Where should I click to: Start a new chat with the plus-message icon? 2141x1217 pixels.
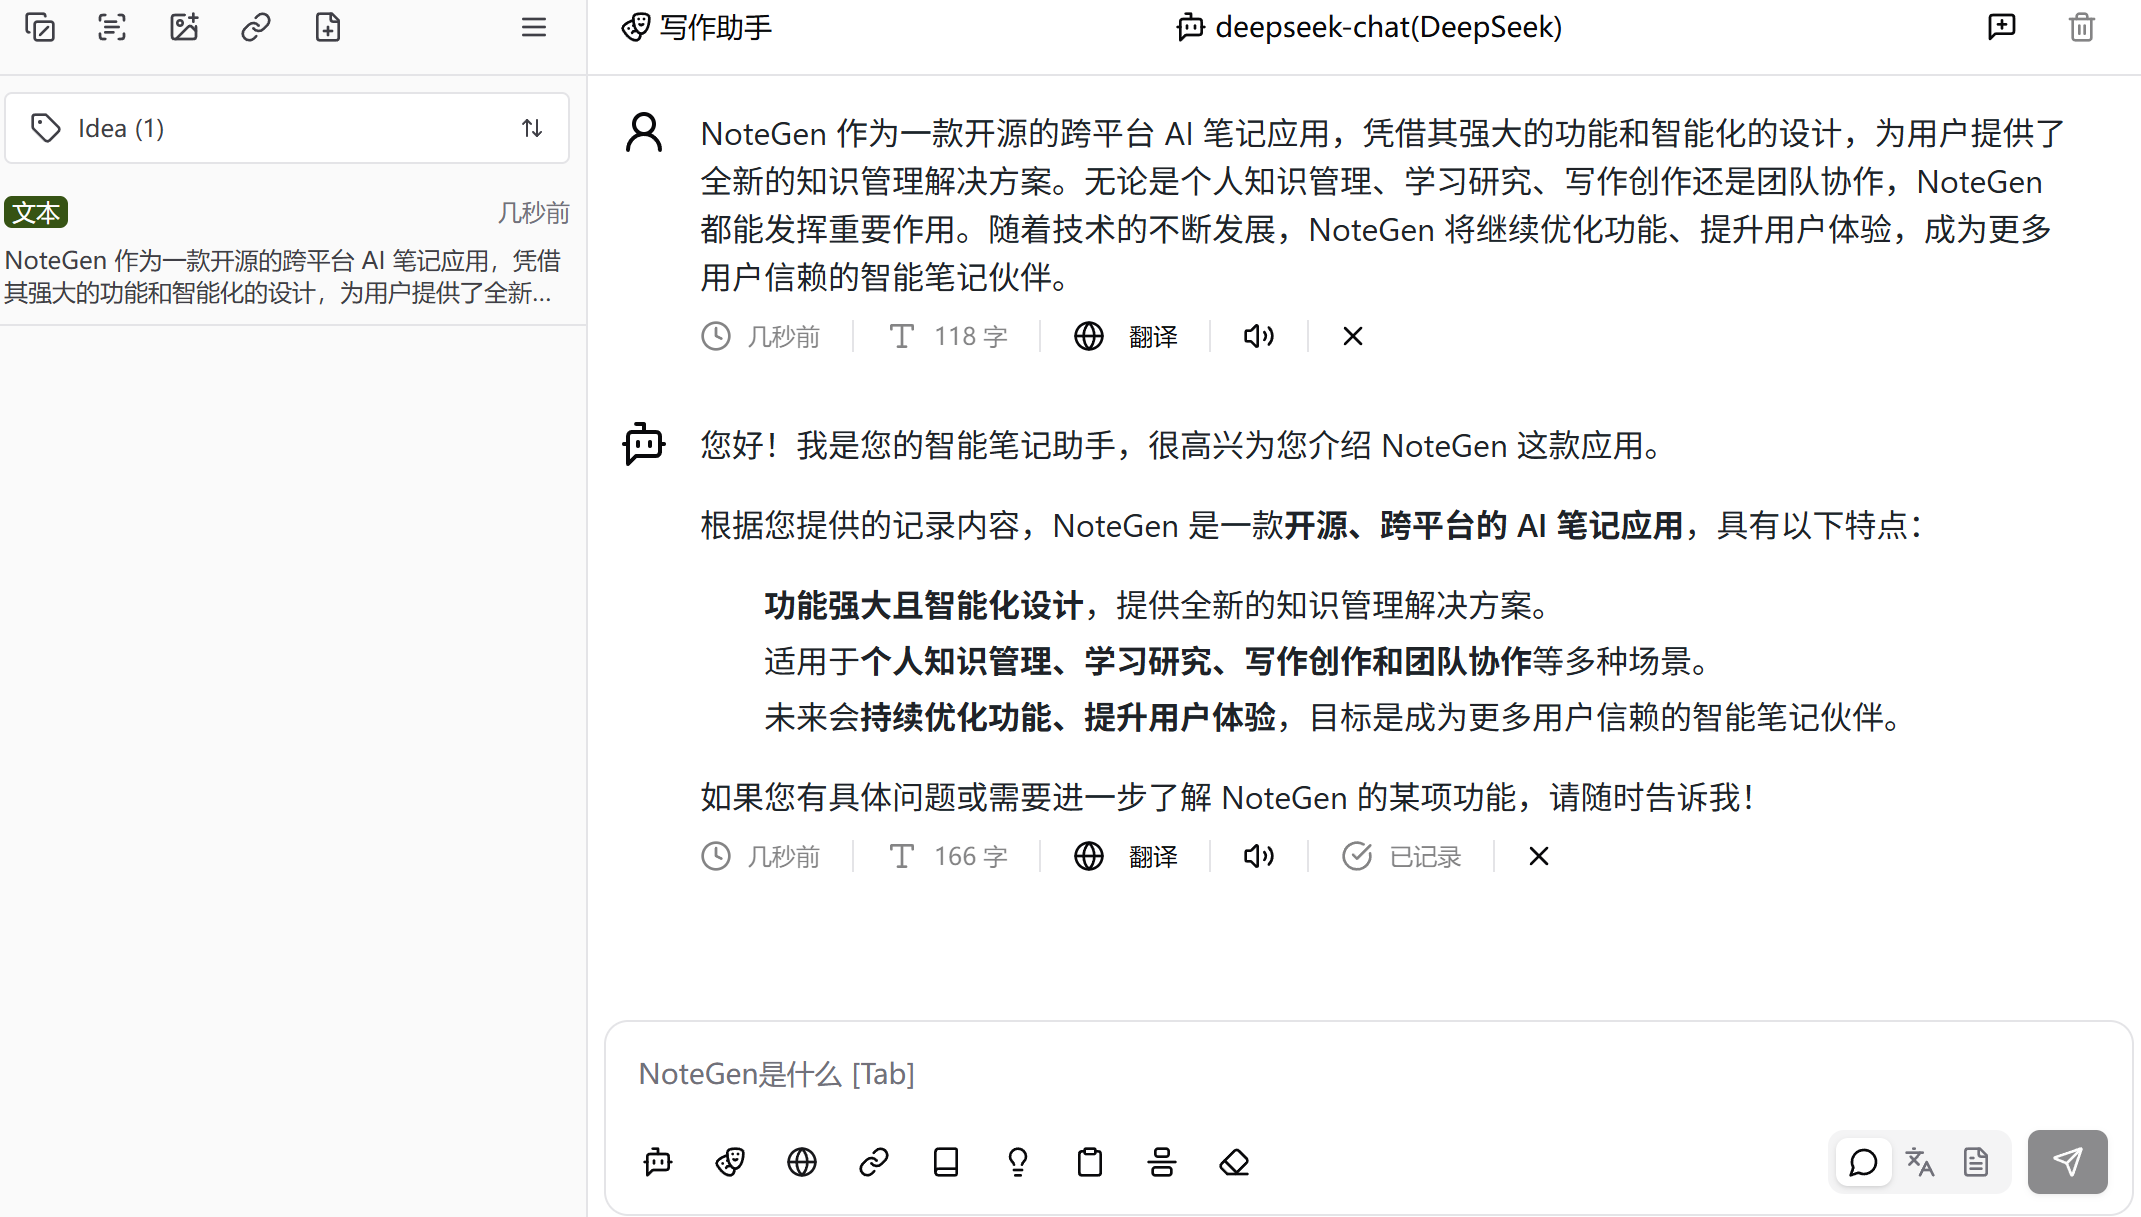click(2002, 27)
